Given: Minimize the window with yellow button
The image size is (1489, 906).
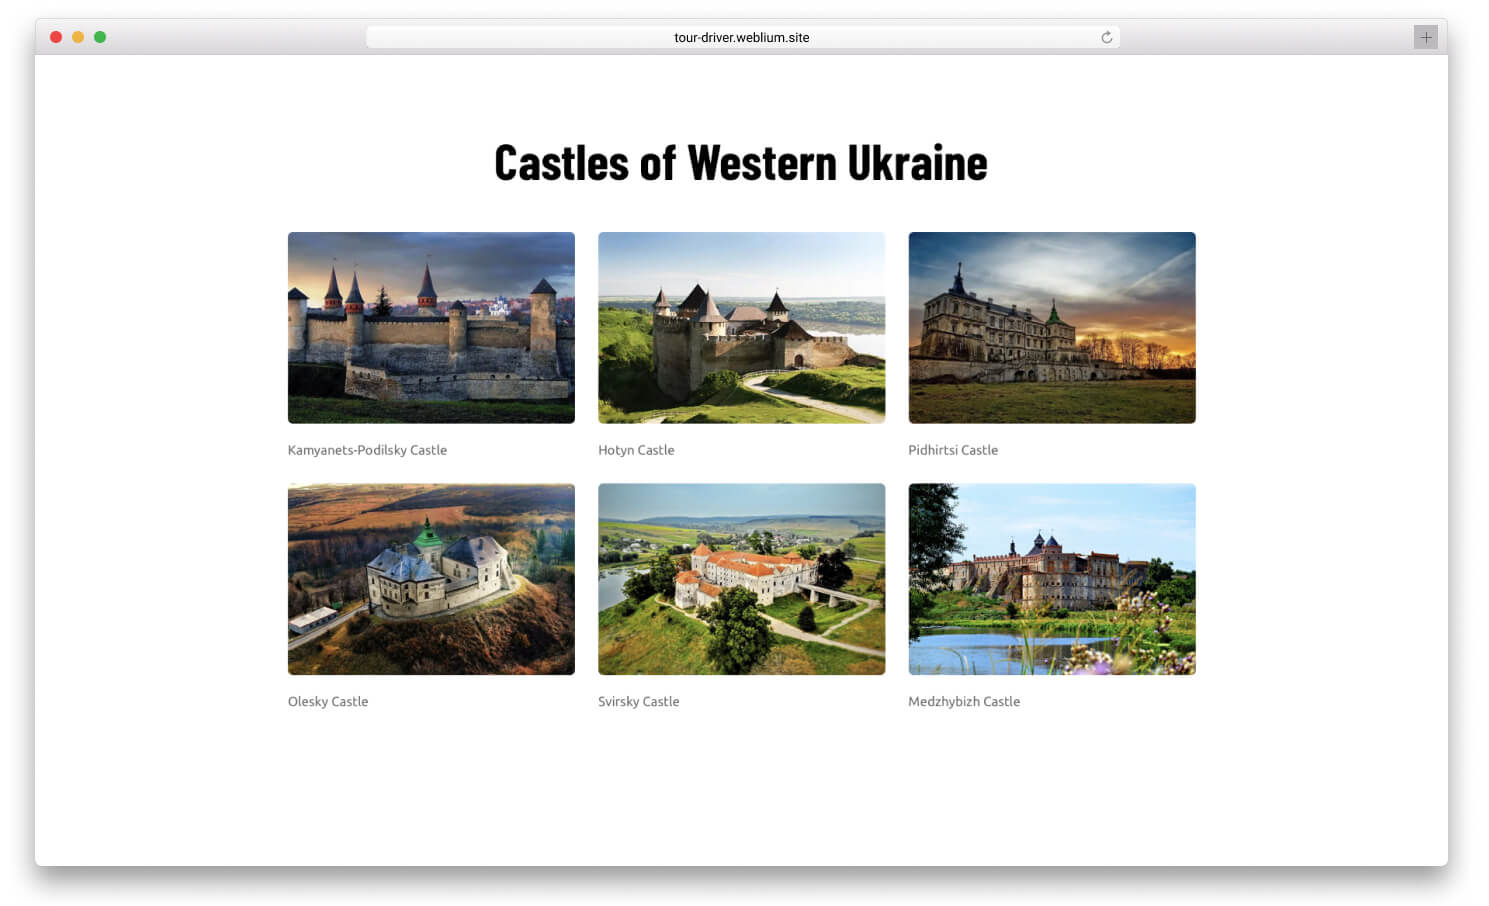Looking at the screenshot, I should (x=78, y=37).
